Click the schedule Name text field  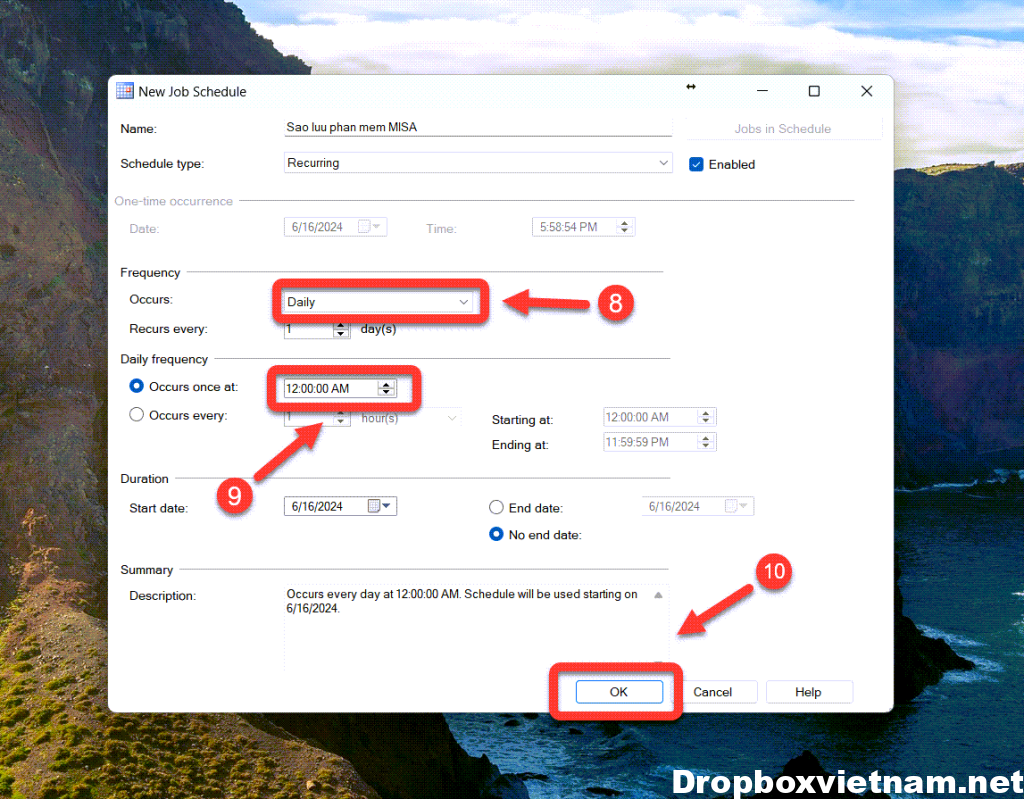(478, 128)
